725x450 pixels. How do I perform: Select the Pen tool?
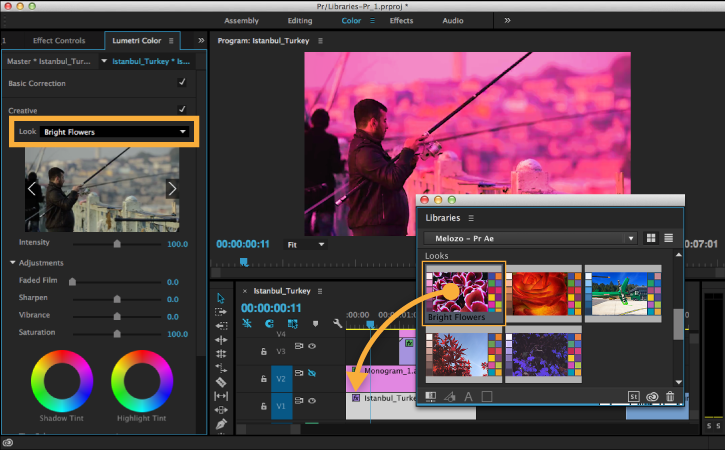coord(221,423)
